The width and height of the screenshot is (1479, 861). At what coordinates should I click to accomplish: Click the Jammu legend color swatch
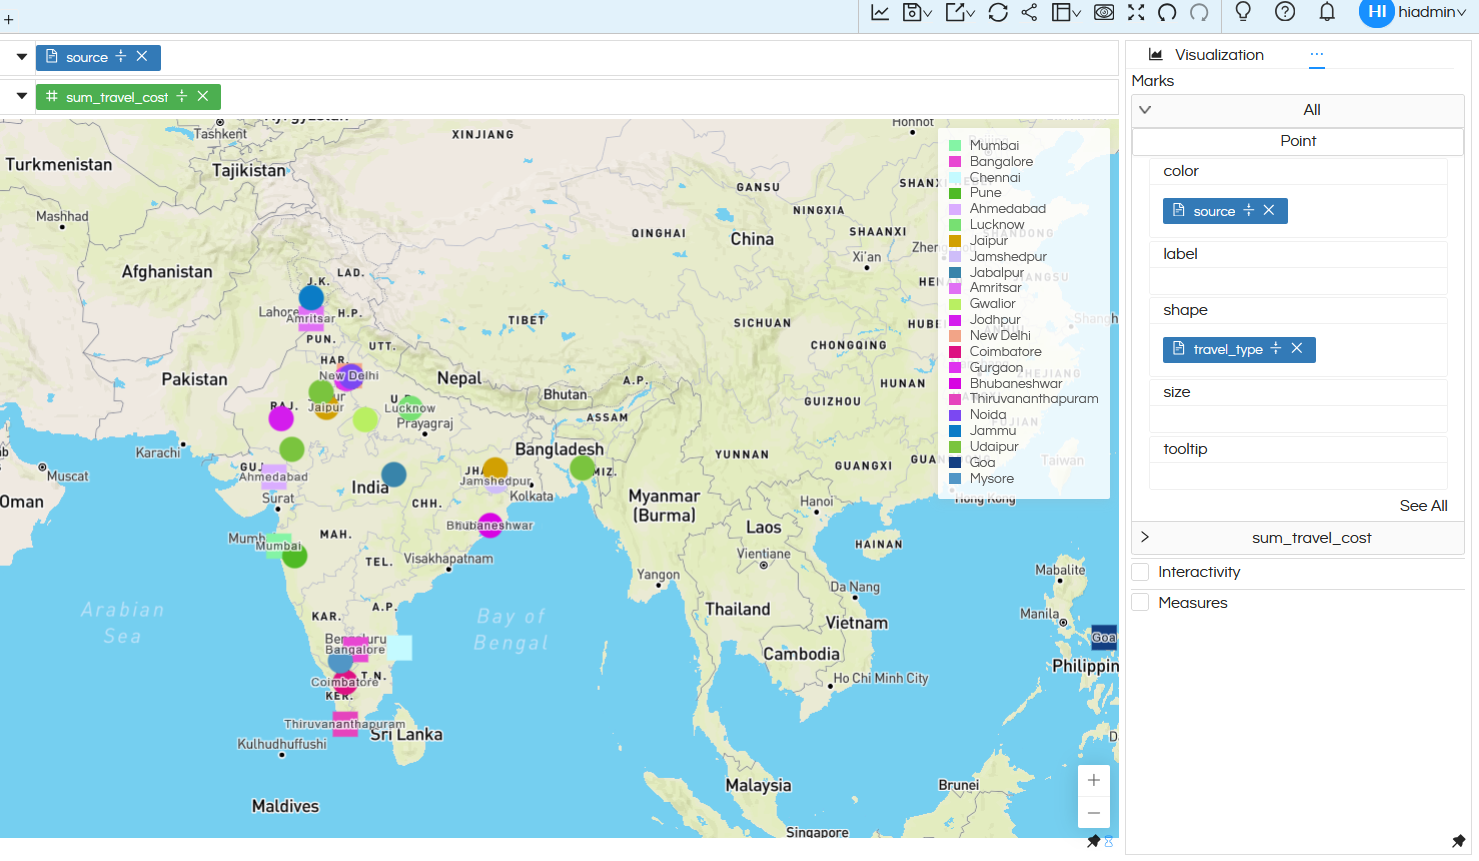tap(955, 431)
